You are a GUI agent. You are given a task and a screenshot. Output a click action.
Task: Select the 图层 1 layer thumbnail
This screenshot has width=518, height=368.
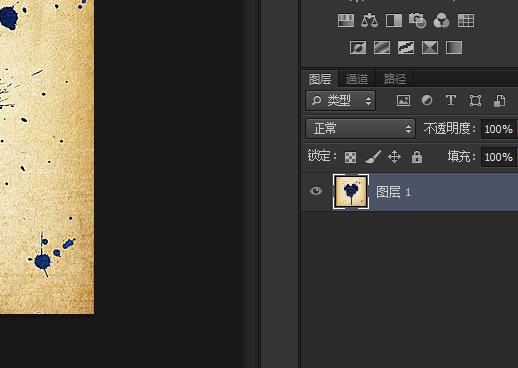351,192
